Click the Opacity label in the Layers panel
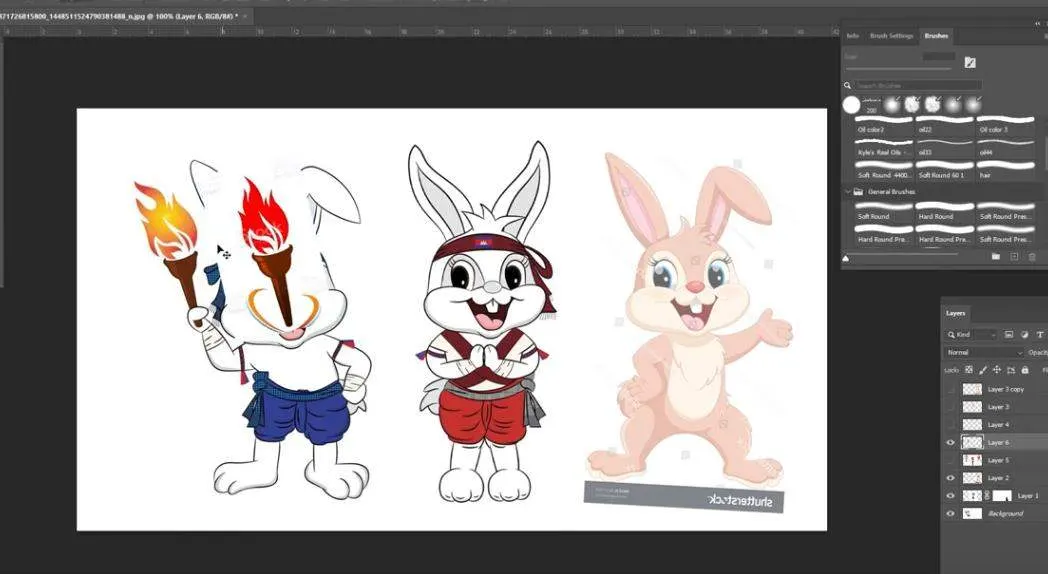Viewport: 1048px width, 574px height. point(1038,352)
